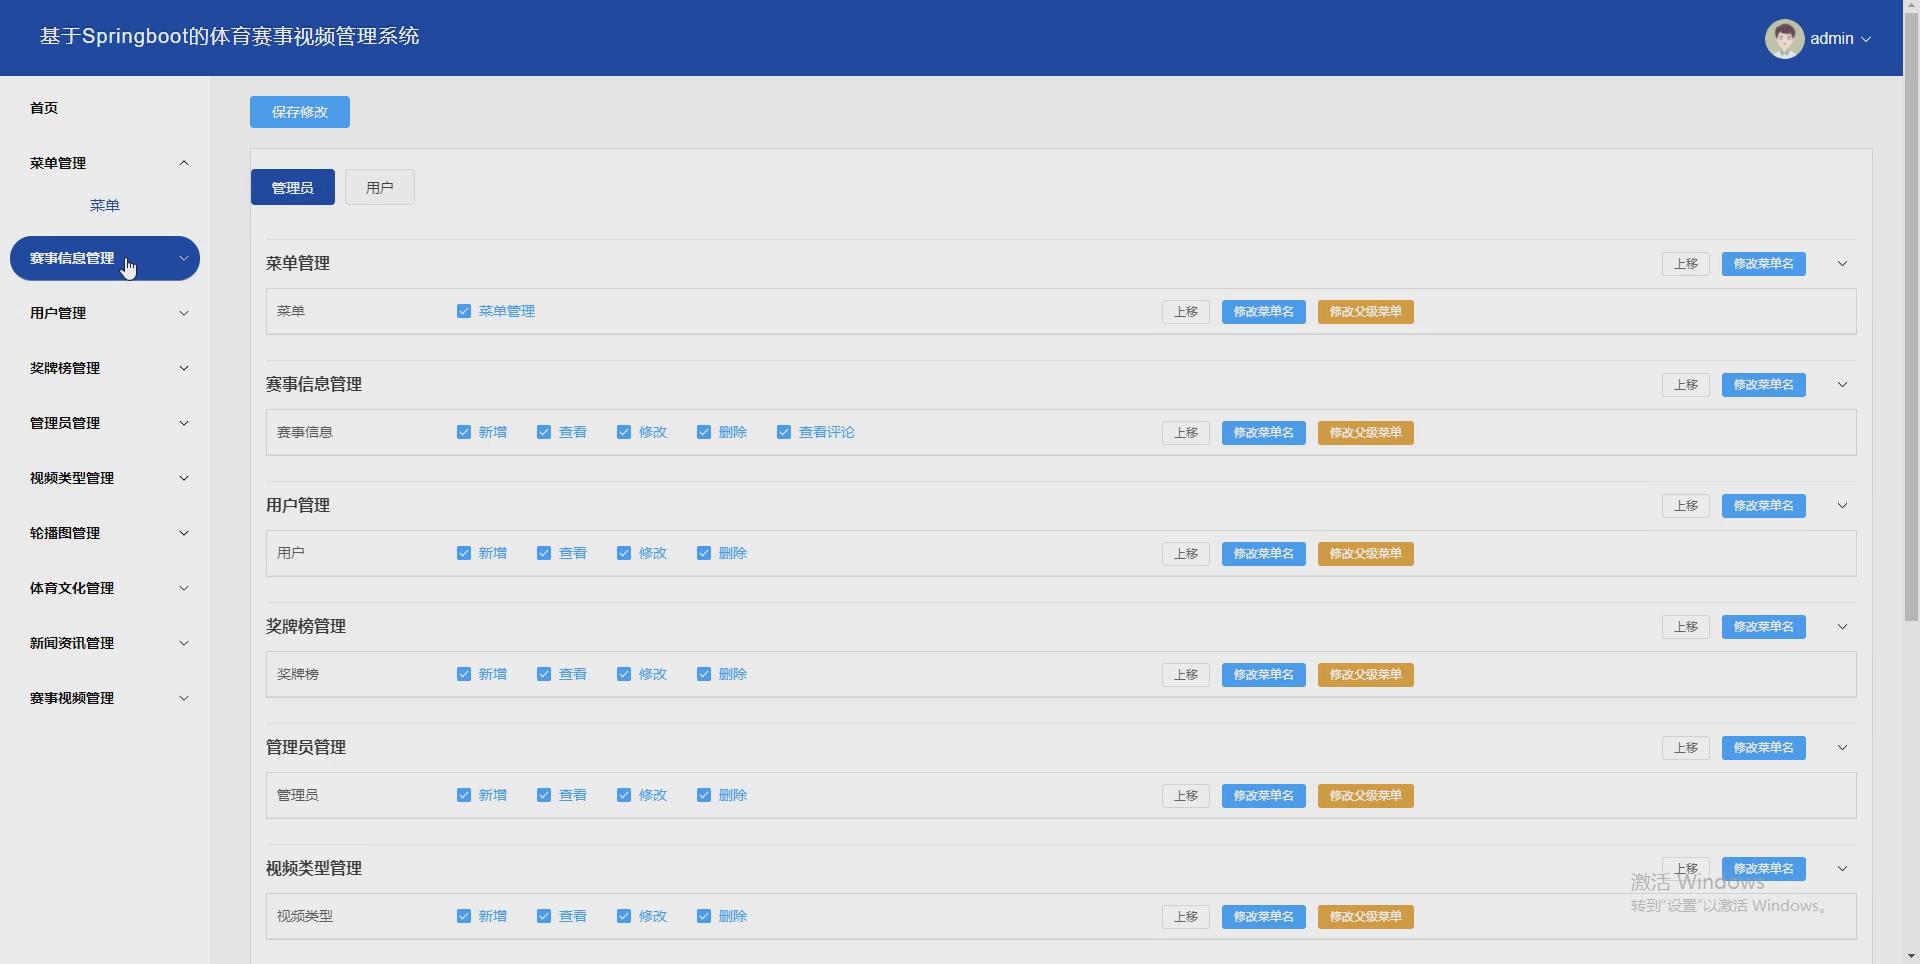Open 赛事视频管理 in the sidebar

click(105, 698)
